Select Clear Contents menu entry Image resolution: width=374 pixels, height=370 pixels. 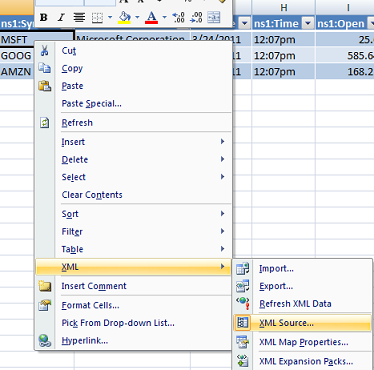click(133, 195)
